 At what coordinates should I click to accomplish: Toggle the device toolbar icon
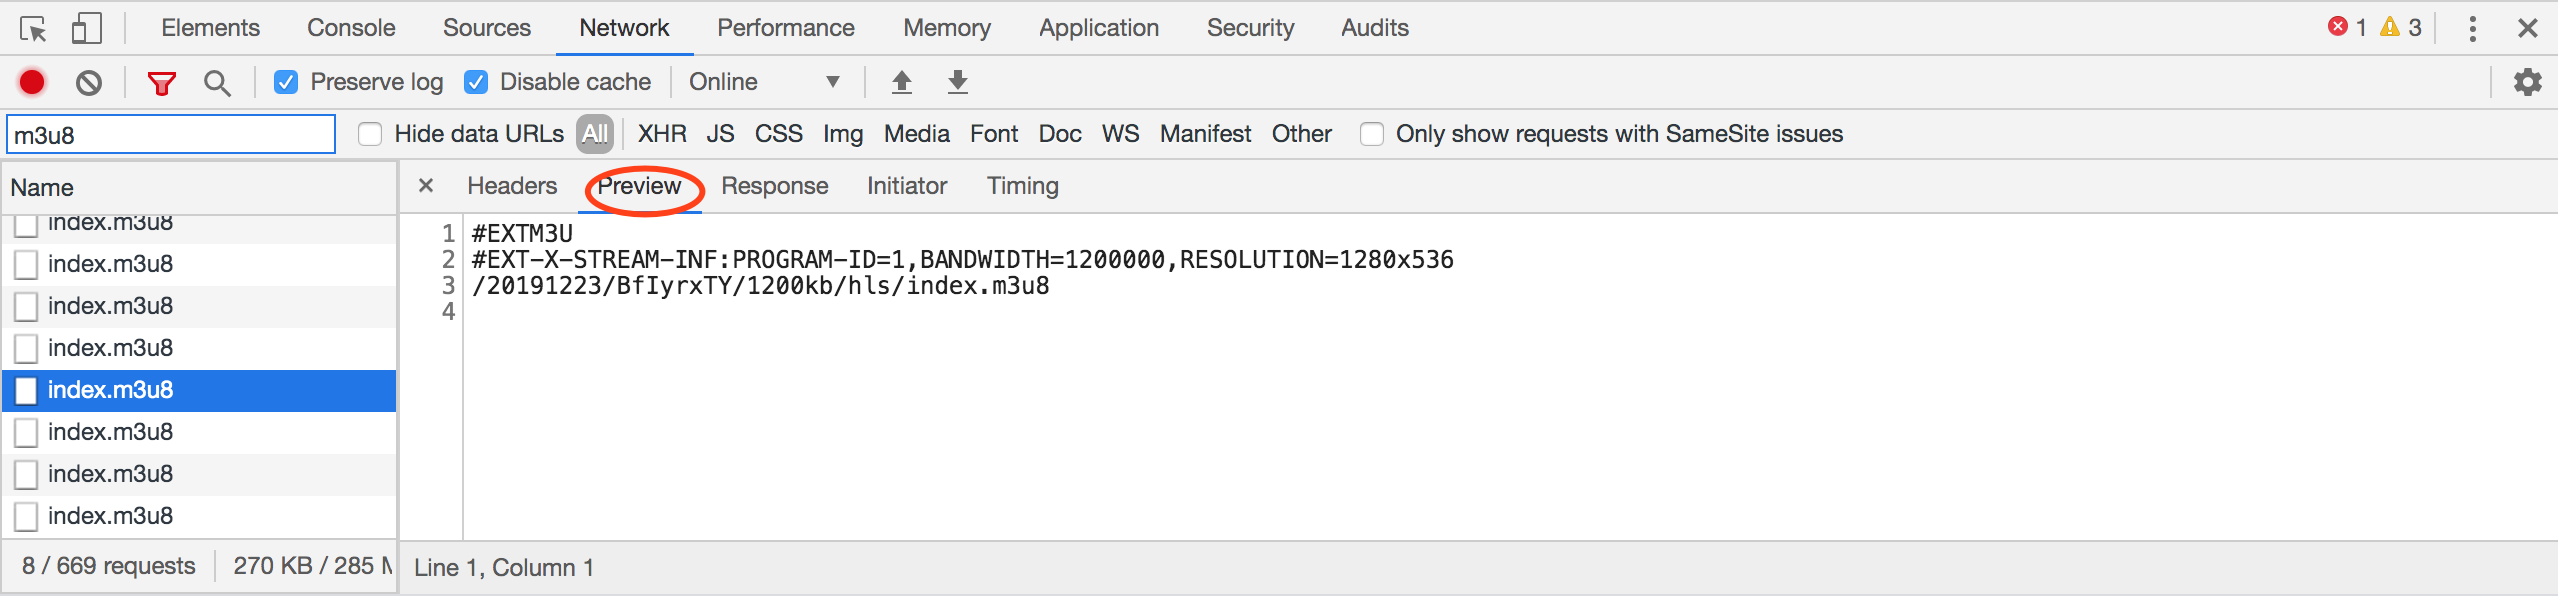pos(86,29)
